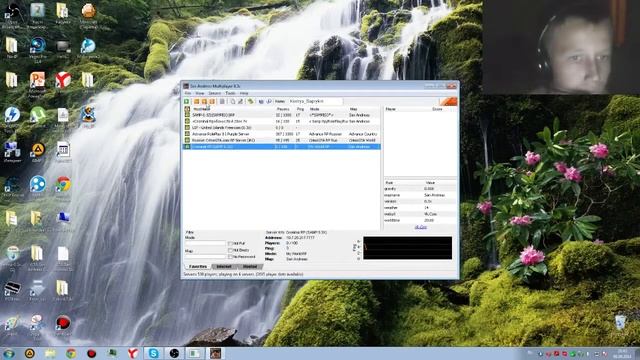
Task: Open the Windows Start menu
Action: [x=9, y=353]
